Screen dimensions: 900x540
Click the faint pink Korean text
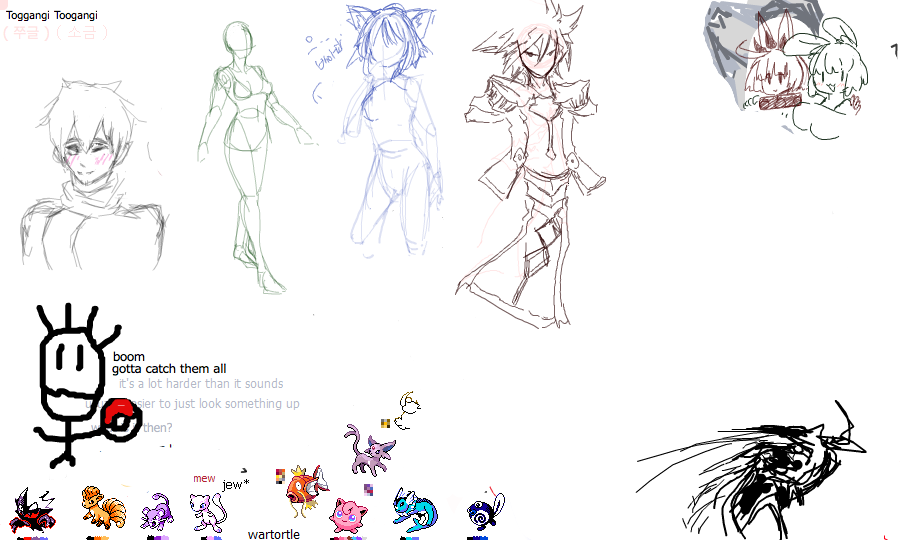55,32
